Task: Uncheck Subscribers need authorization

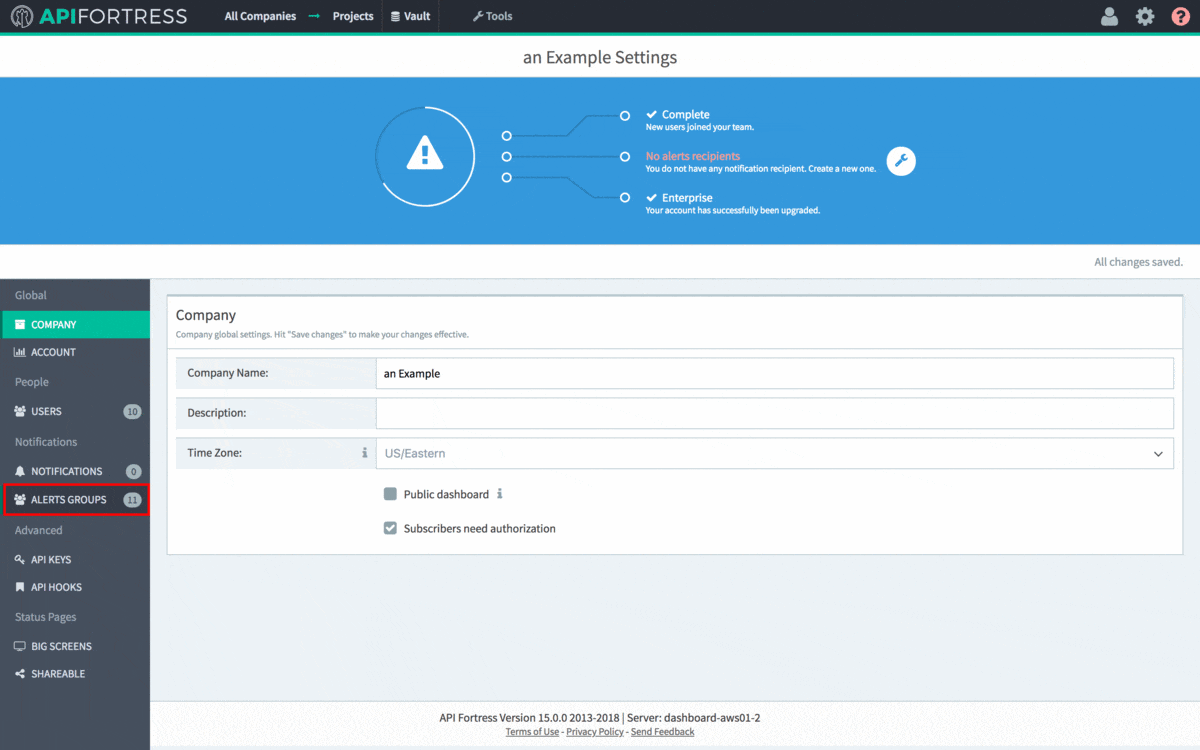Action: [x=391, y=528]
